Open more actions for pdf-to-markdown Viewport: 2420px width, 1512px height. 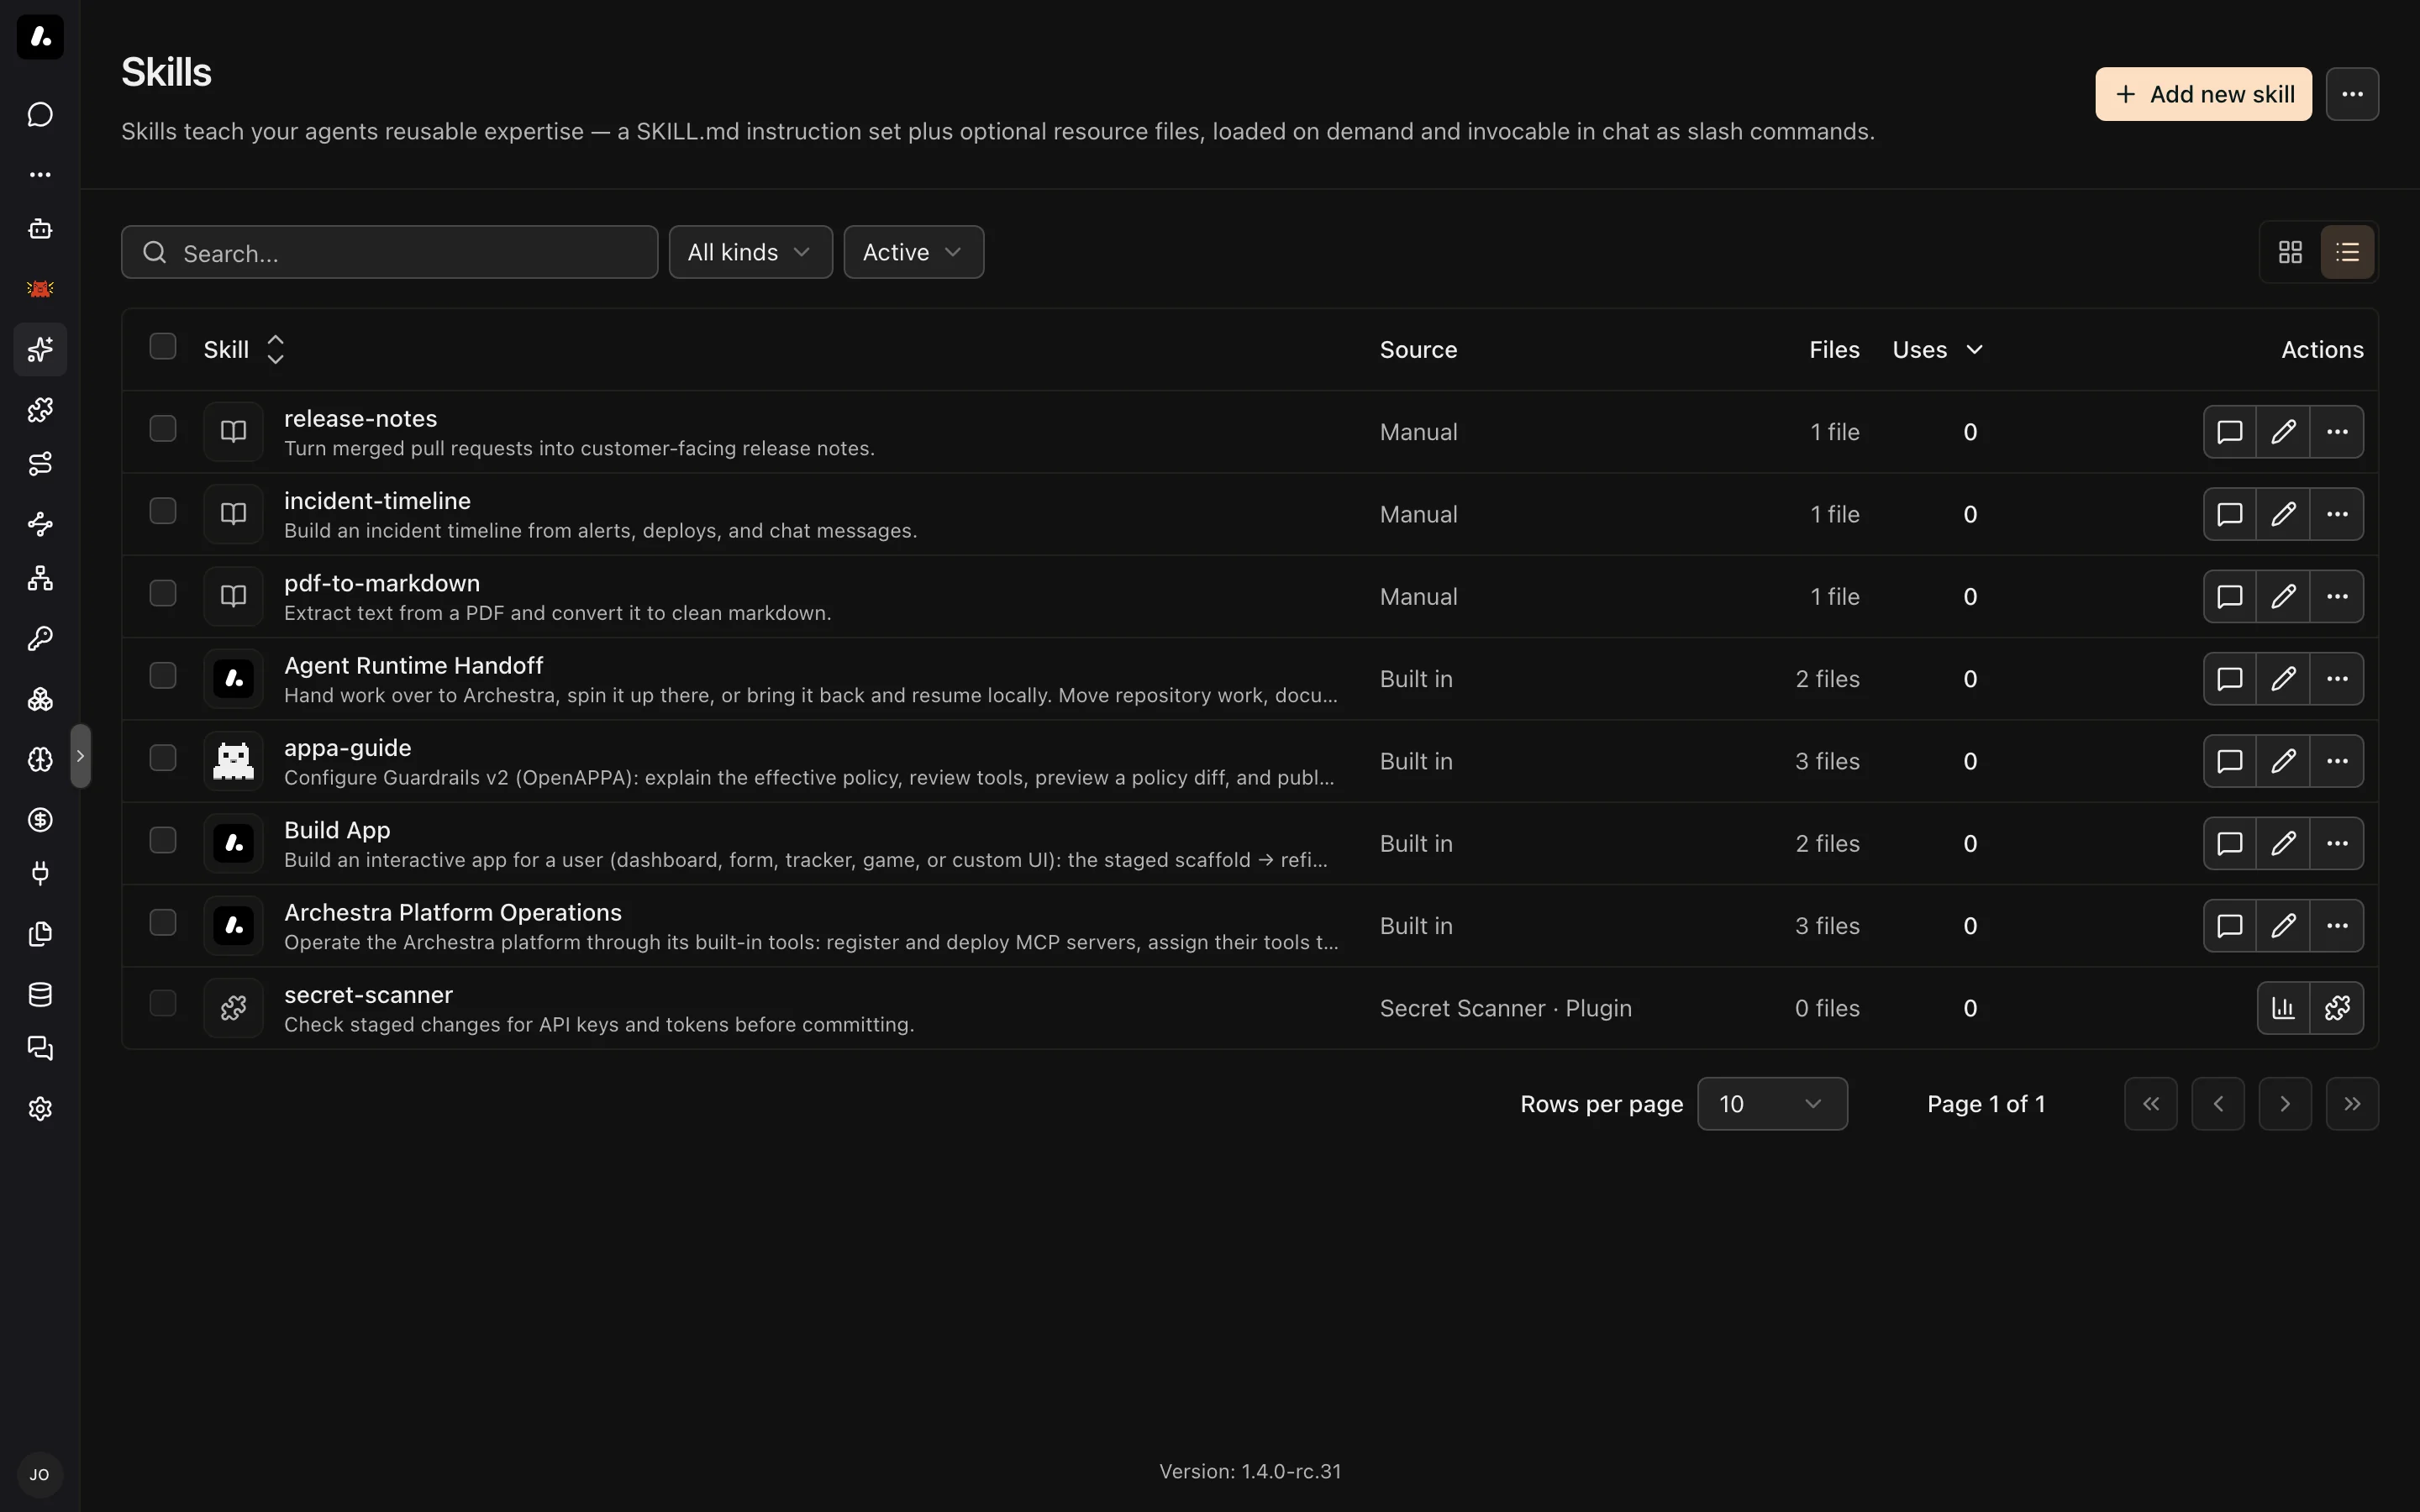[x=2337, y=597]
